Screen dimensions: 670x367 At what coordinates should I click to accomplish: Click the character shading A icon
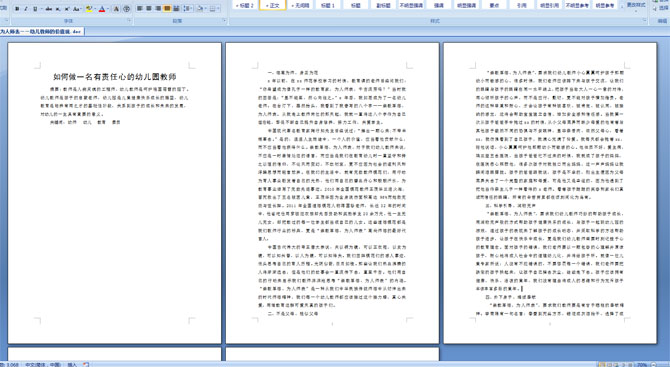116,9
